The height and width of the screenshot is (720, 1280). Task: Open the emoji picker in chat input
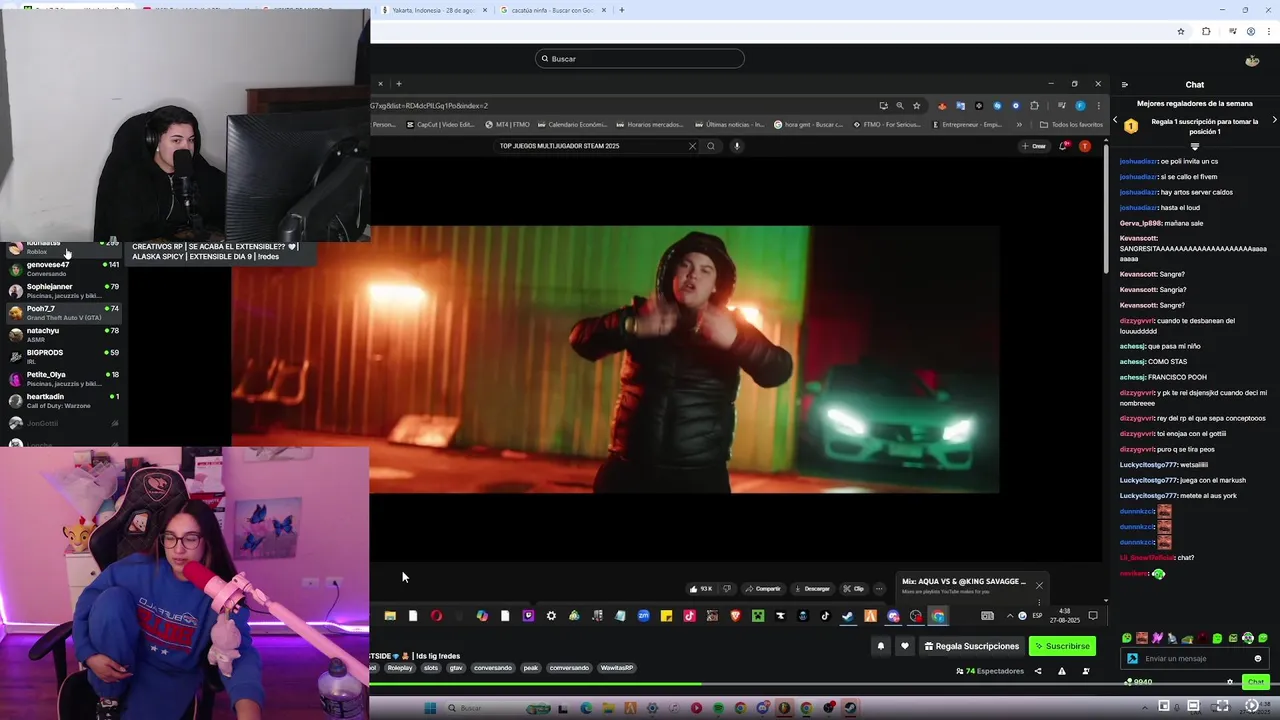point(1258,658)
